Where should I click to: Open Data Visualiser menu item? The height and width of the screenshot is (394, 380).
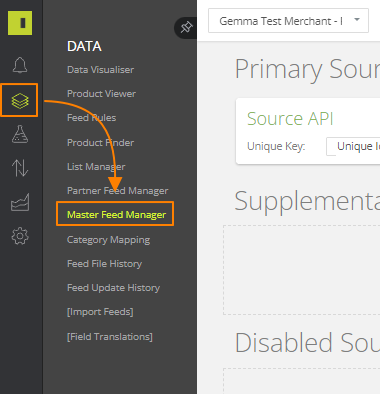point(100,70)
